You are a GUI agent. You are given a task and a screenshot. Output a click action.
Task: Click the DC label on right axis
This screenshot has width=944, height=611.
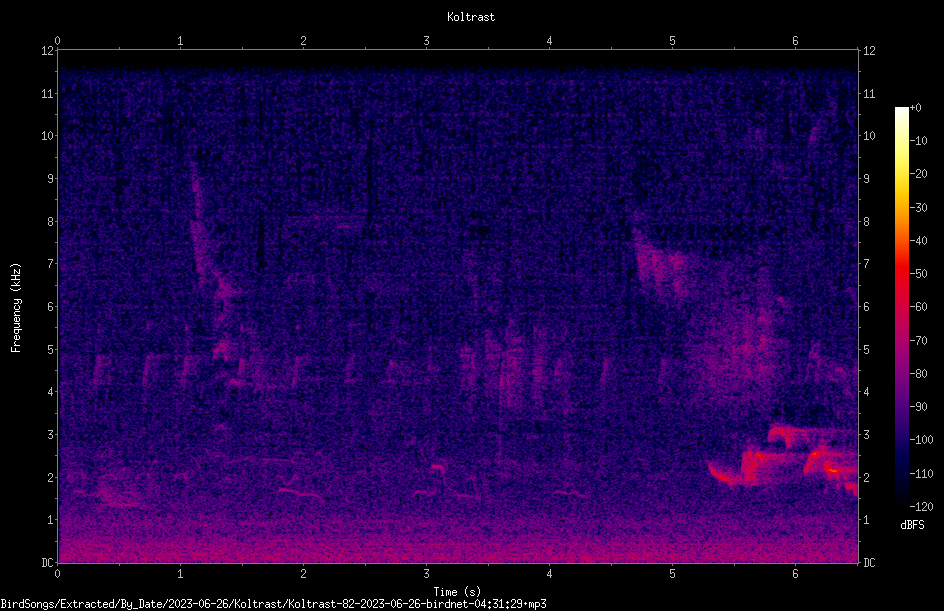tap(869, 563)
